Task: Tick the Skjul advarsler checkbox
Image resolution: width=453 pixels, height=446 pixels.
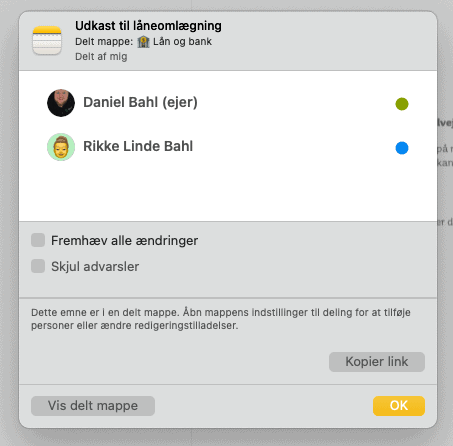Action: [38, 266]
